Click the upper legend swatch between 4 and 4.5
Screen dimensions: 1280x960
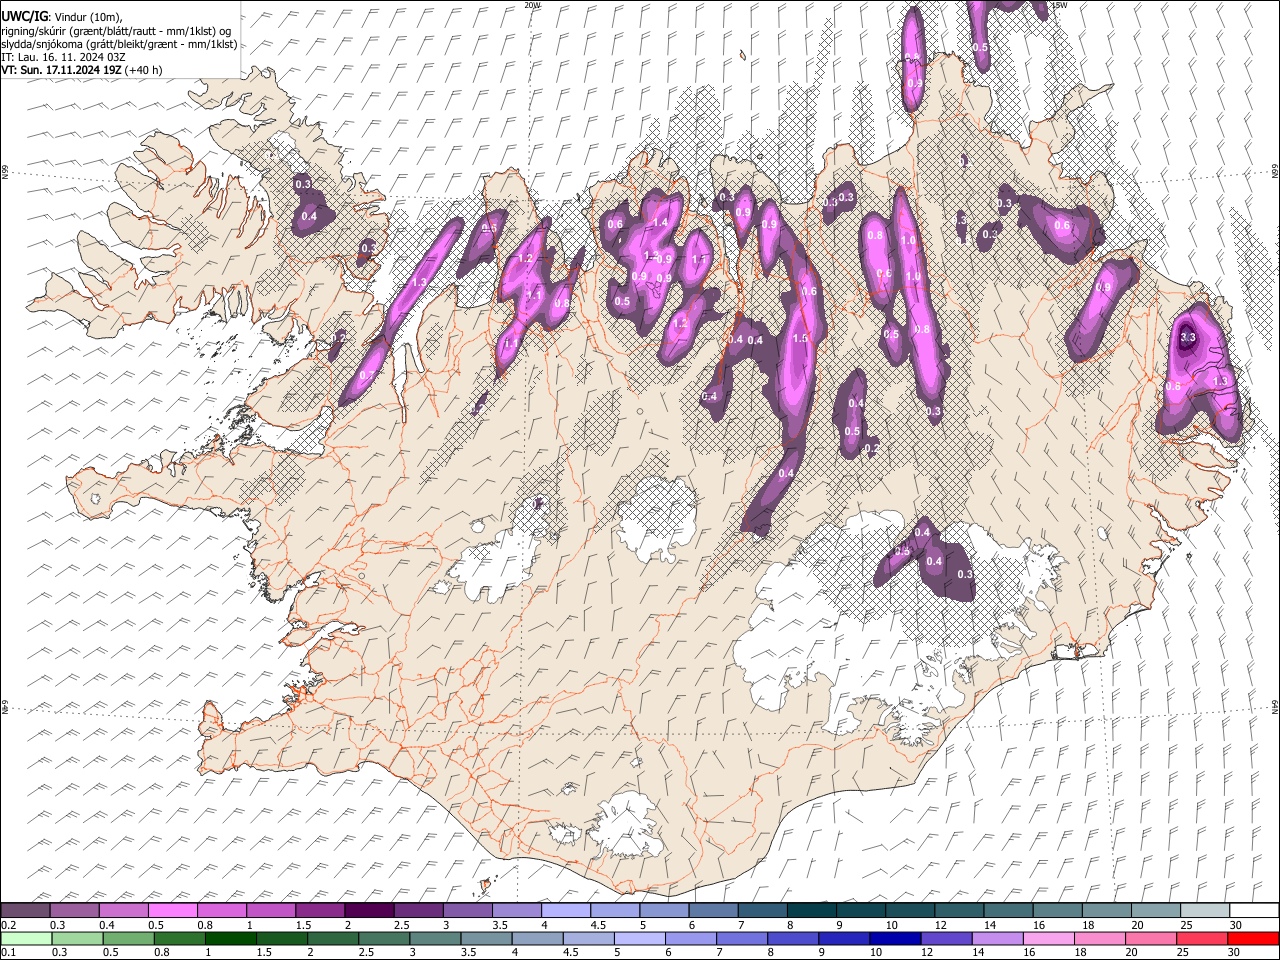tap(565, 911)
